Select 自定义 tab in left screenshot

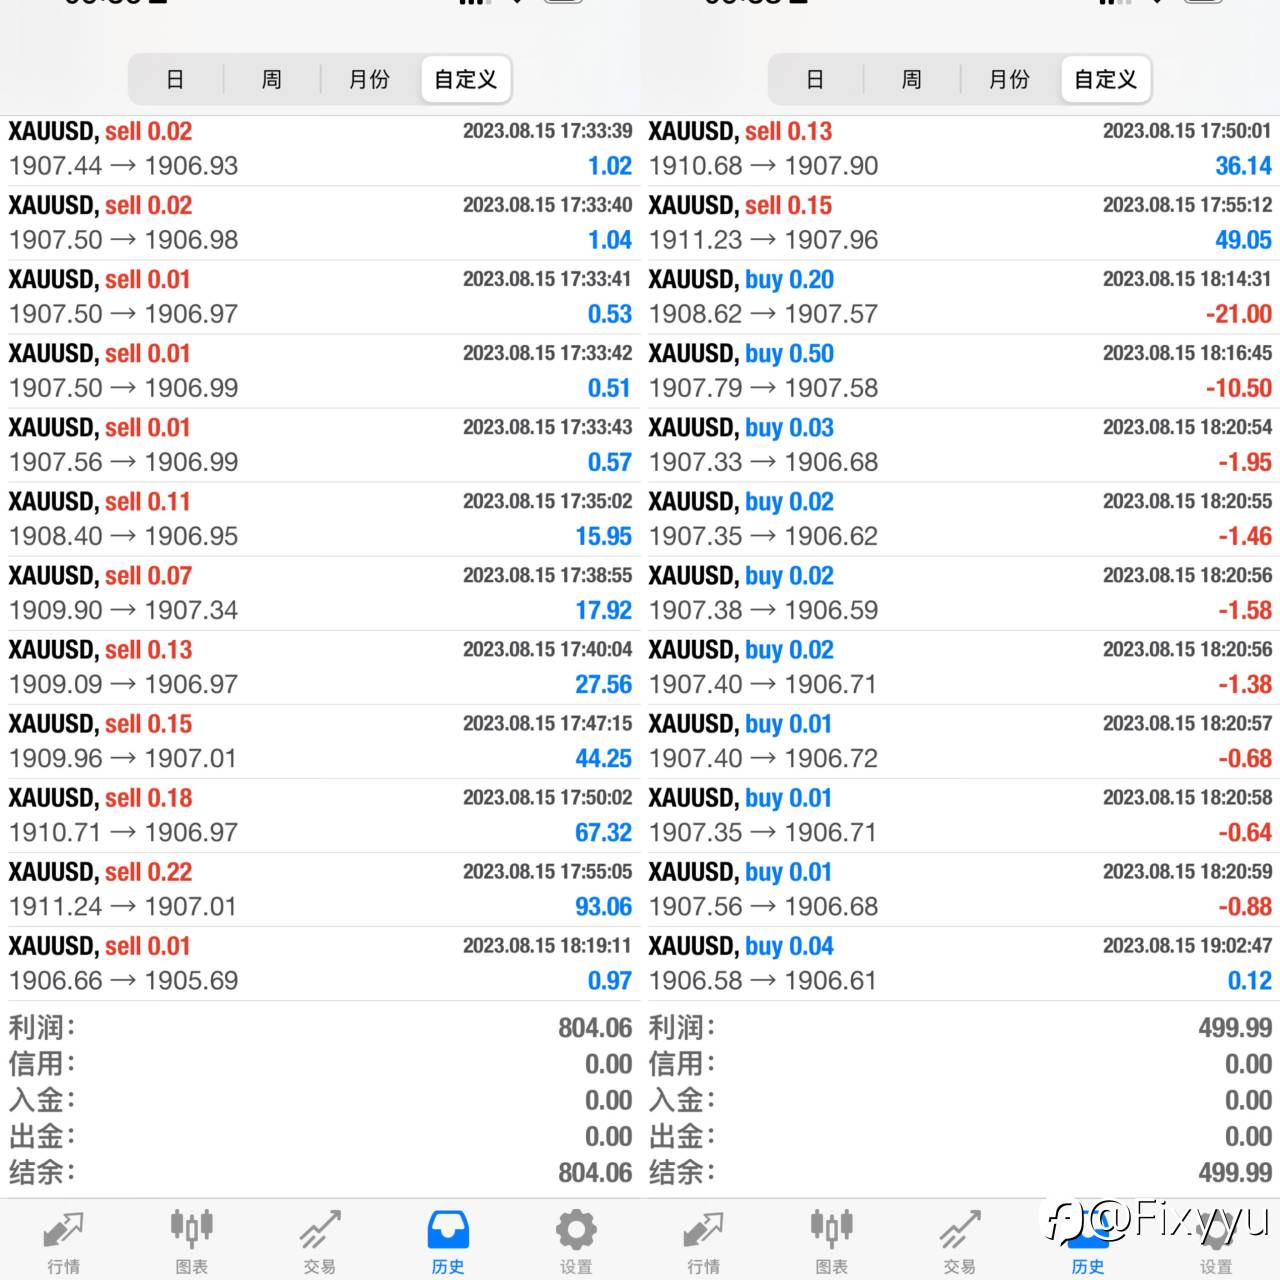pos(465,79)
